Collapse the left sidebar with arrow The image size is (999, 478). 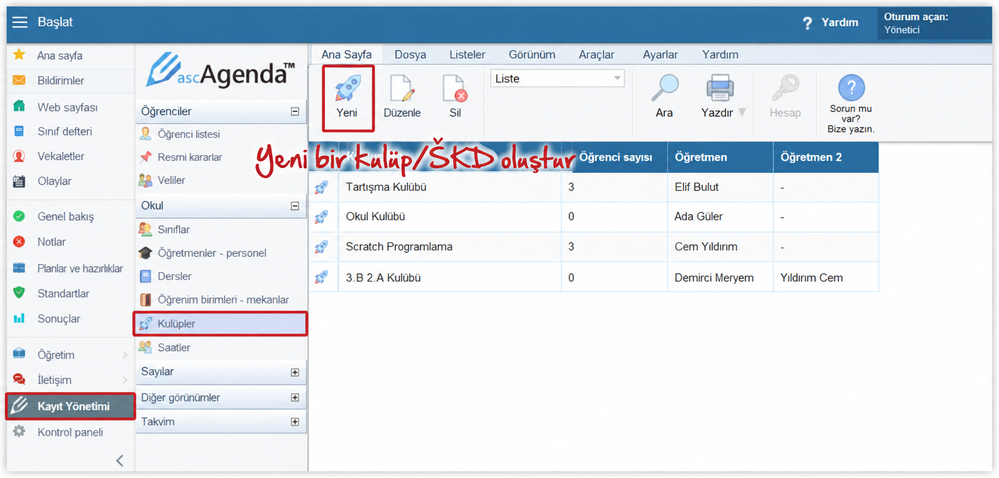click(x=120, y=460)
